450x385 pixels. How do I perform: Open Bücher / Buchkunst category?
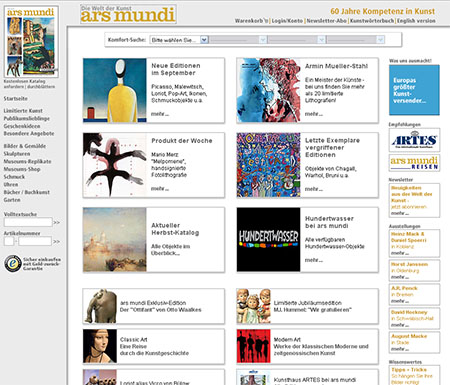(26, 192)
